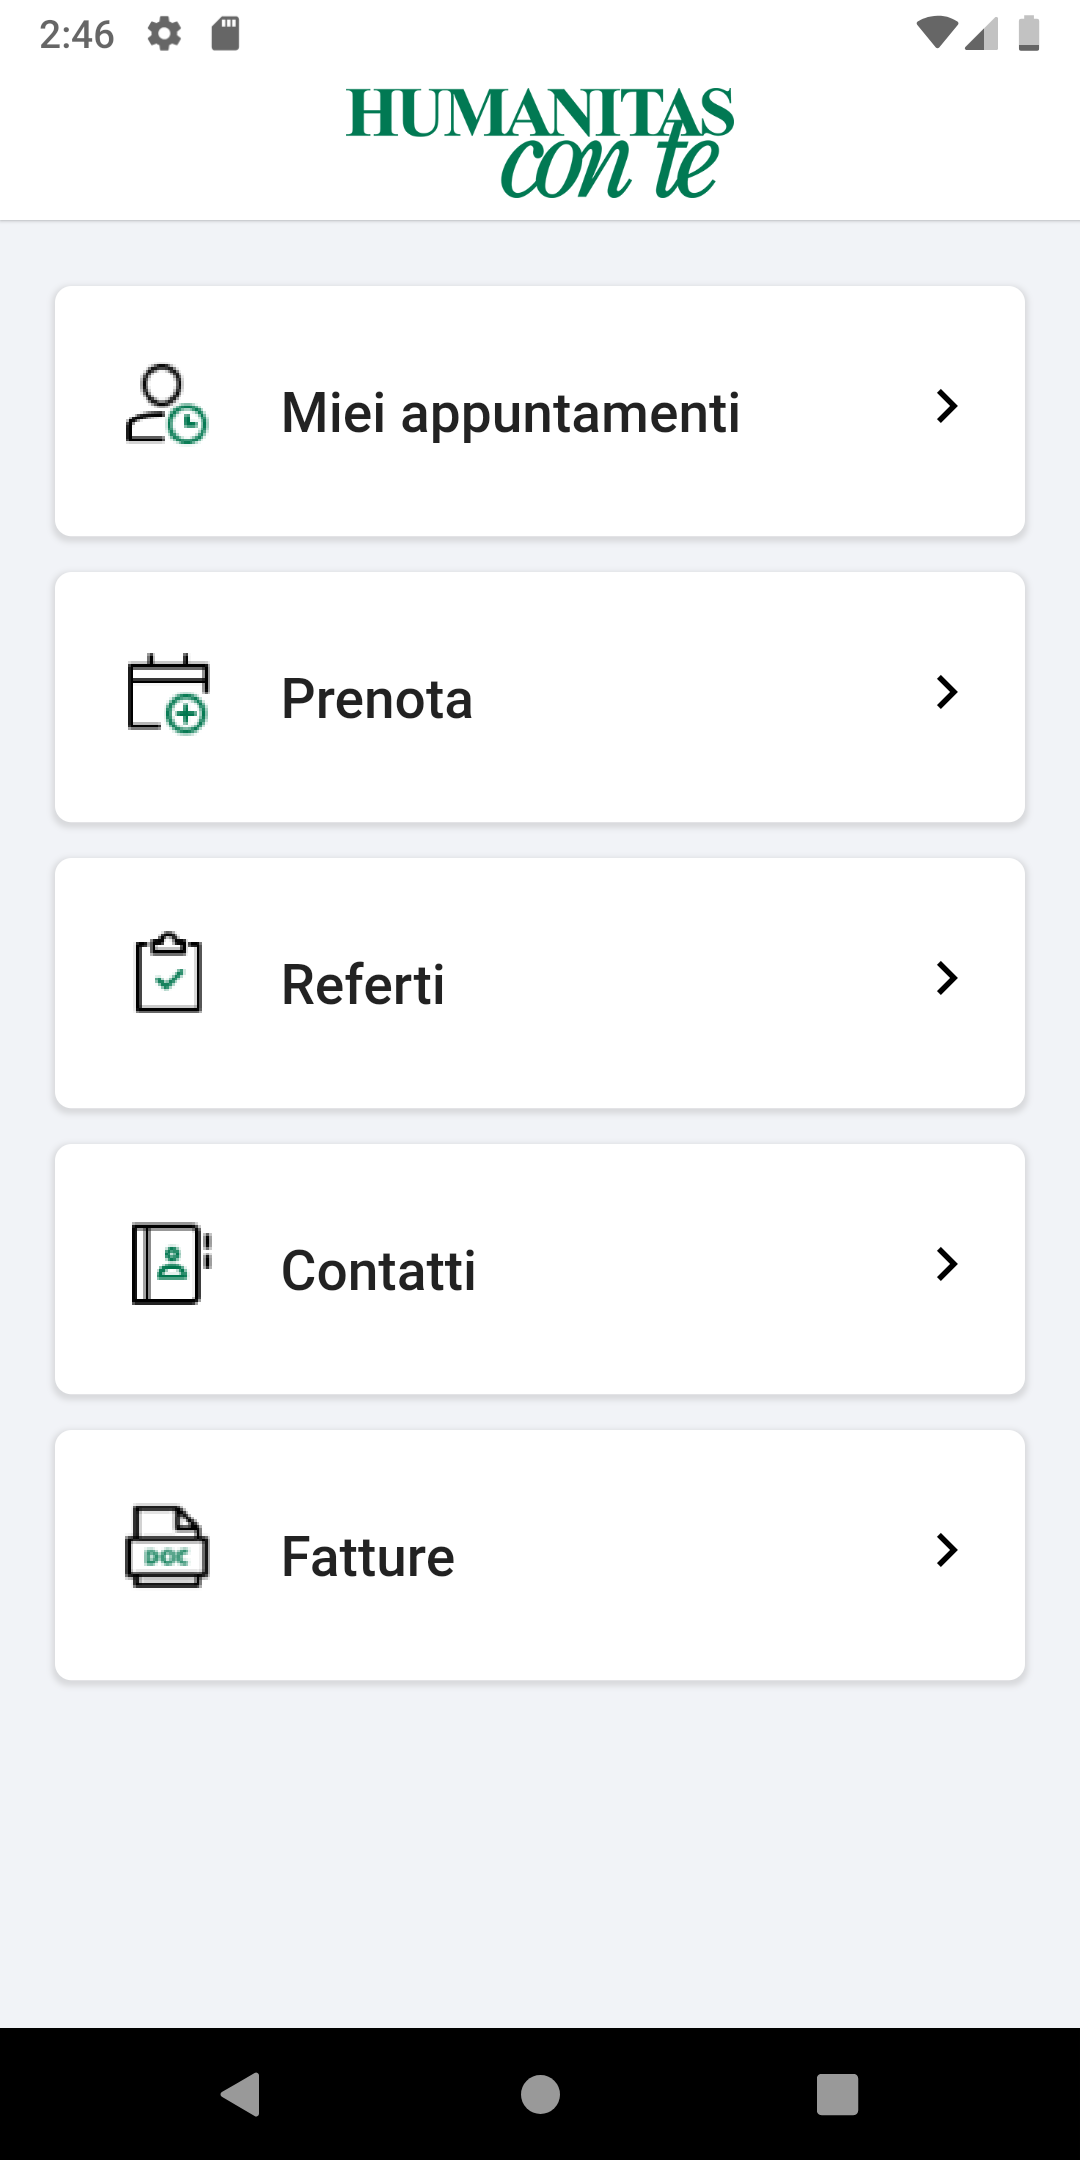
Task: Tap the settings gear in status bar
Action: pos(164,34)
